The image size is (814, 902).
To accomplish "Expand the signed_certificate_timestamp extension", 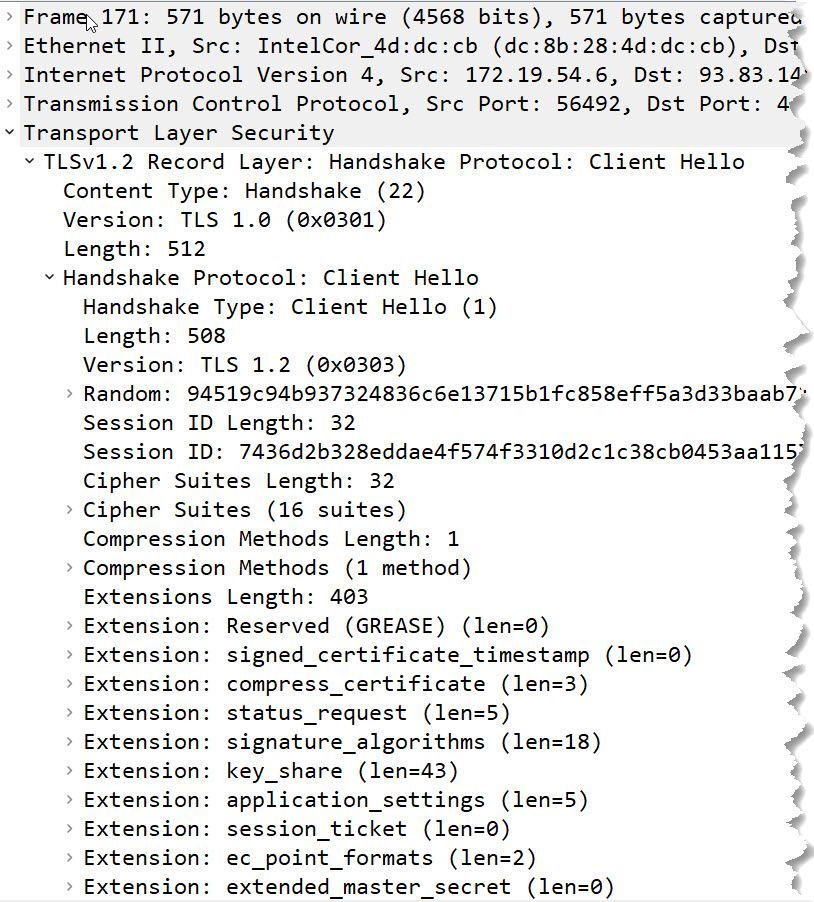I will (69, 655).
